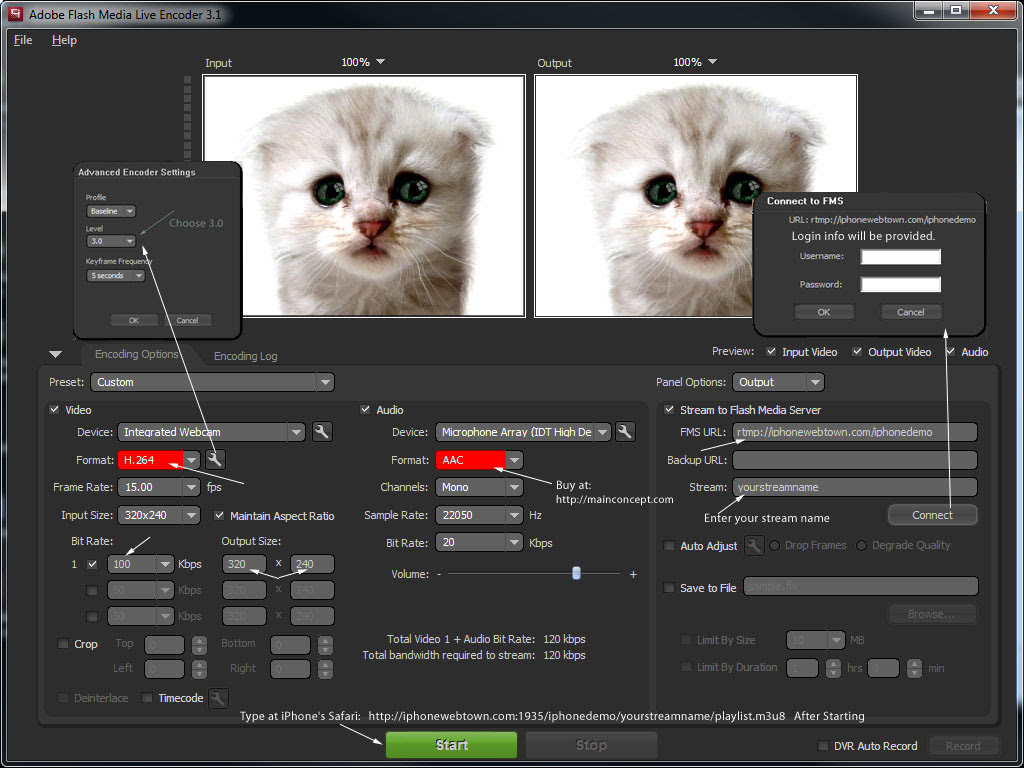Open Sample Rate 22050 dropdown
The height and width of the screenshot is (768, 1024).
tap(479, 515)
